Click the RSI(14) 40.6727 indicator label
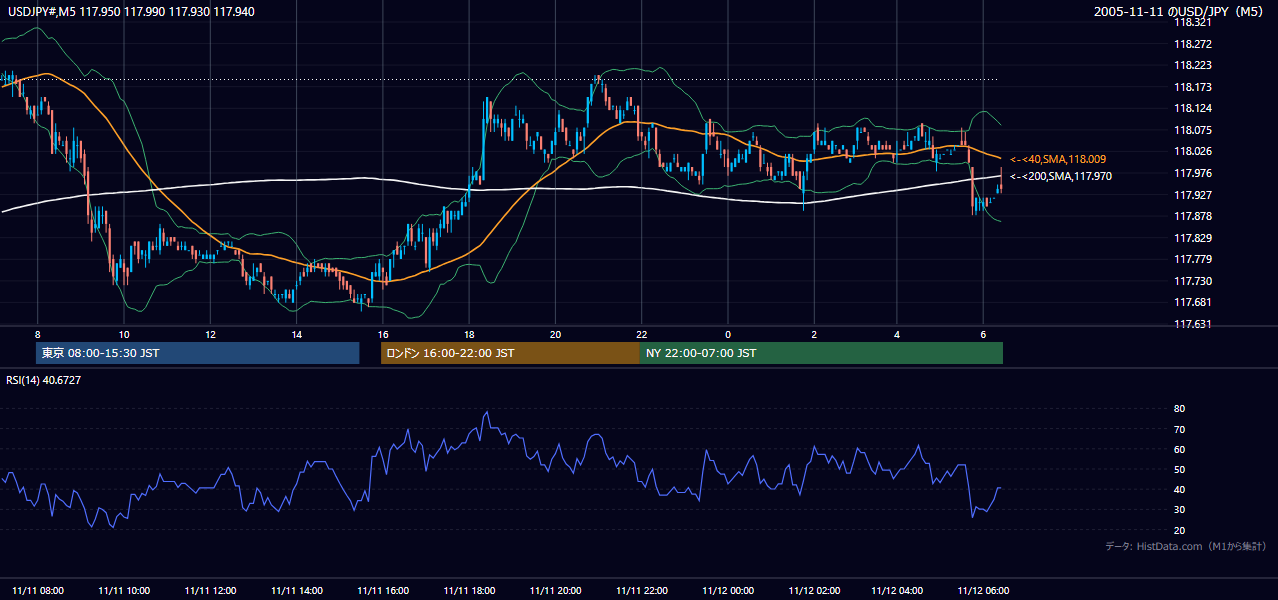This screenshot has height=600, width=1278. 43,380
